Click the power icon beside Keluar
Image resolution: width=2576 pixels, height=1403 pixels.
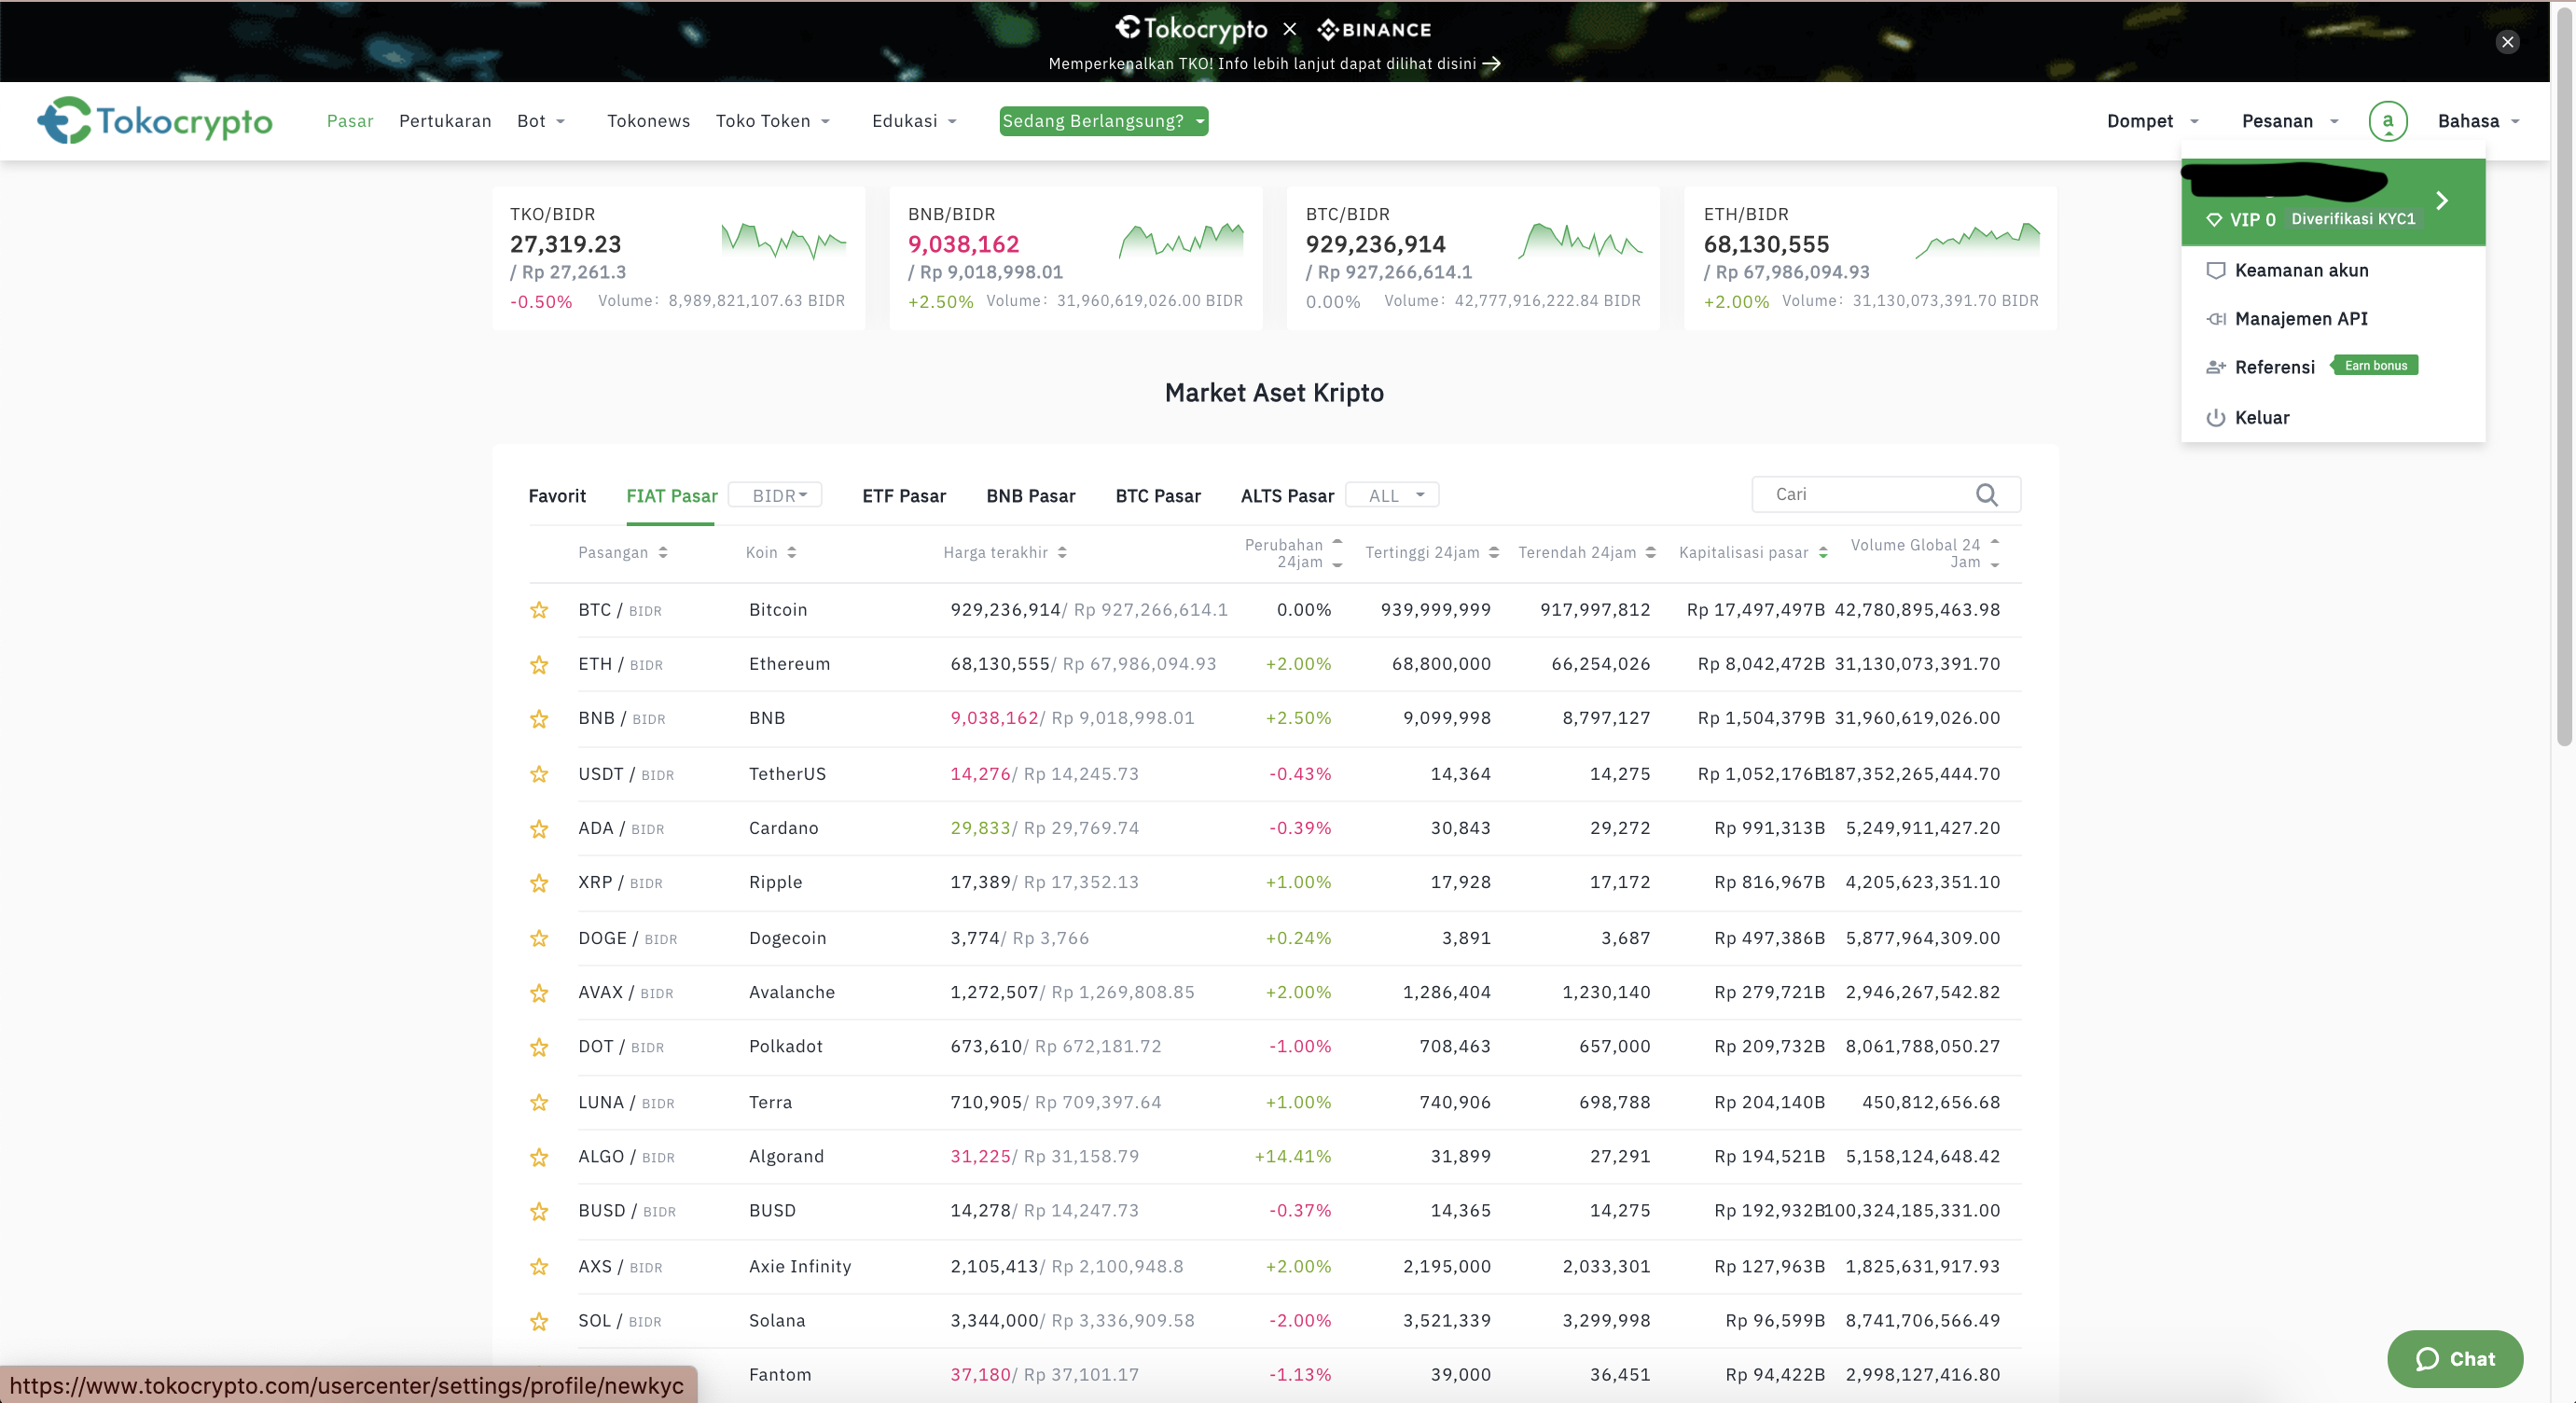(2215, 417)
